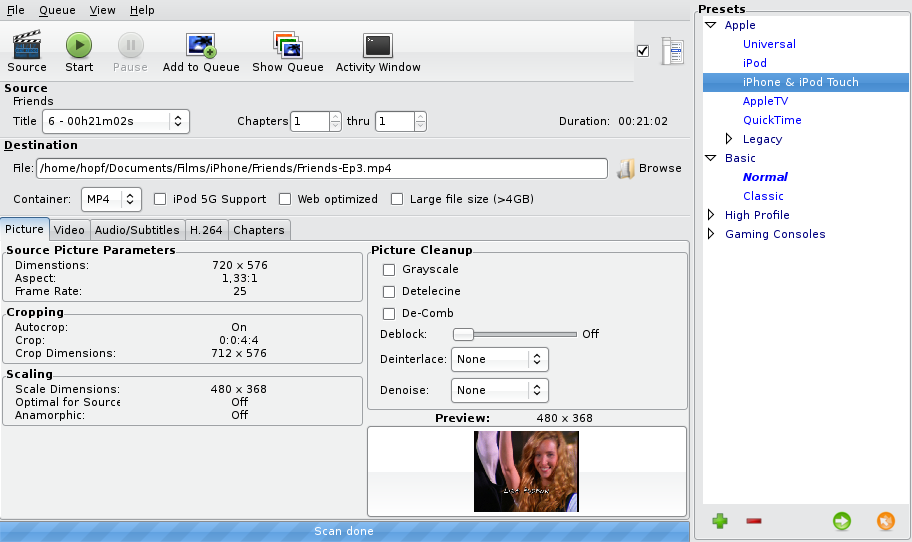Switch to the Audio/Subtitles tab
Image resolution: width=912 pixels, height=542 pixels.
tap(137, 230)
